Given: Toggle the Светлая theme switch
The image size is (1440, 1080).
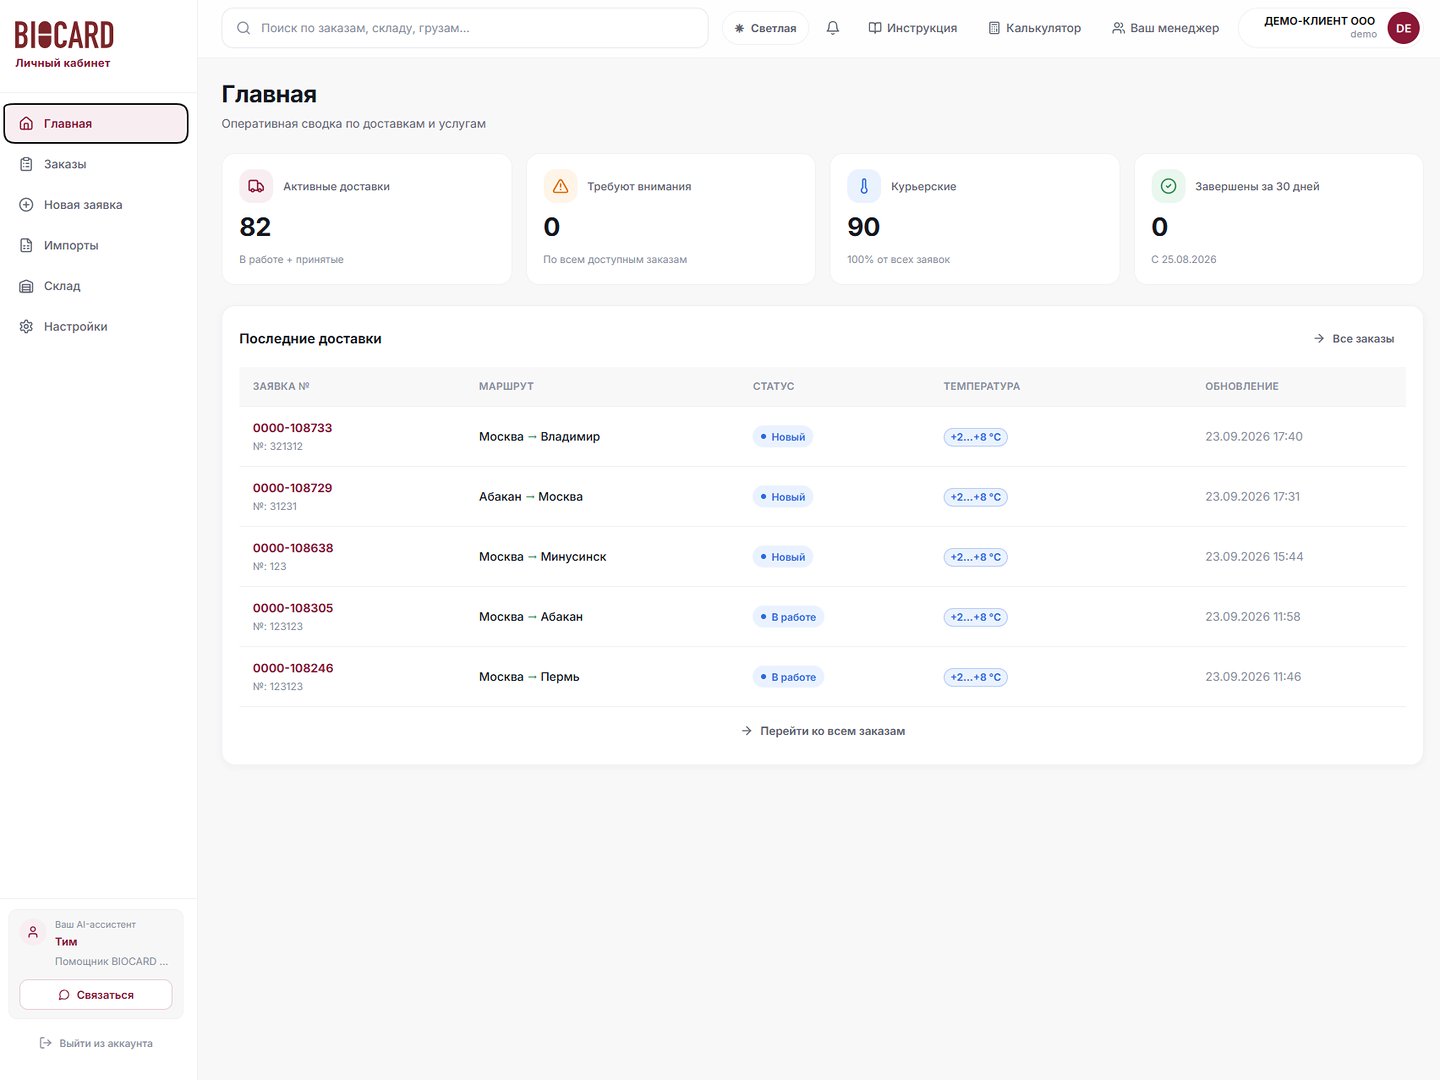Looking at the screenshot, I should pos(766,28).
